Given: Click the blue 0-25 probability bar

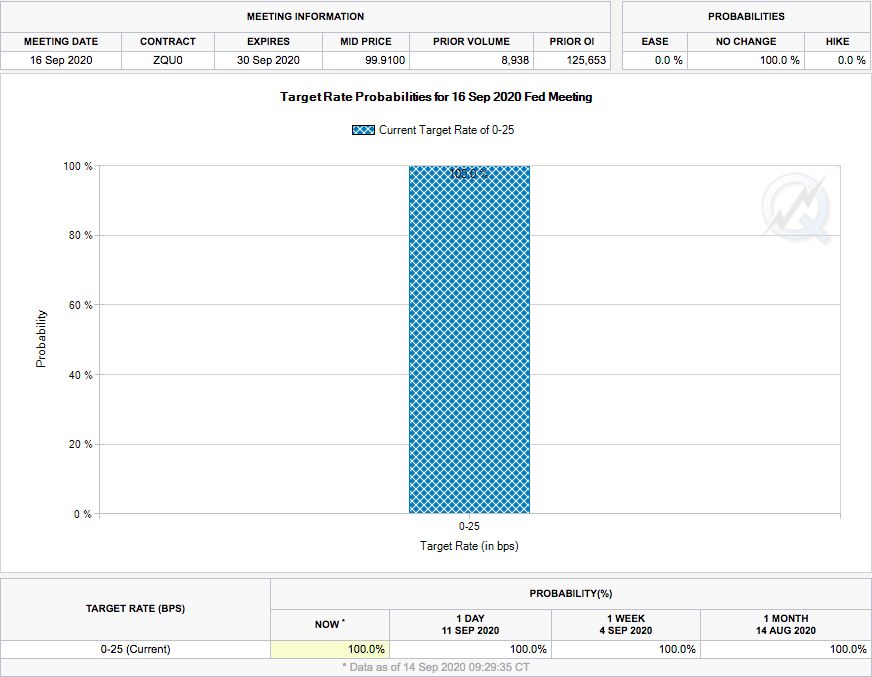Looking at the screenshot, I should point(469,339).
